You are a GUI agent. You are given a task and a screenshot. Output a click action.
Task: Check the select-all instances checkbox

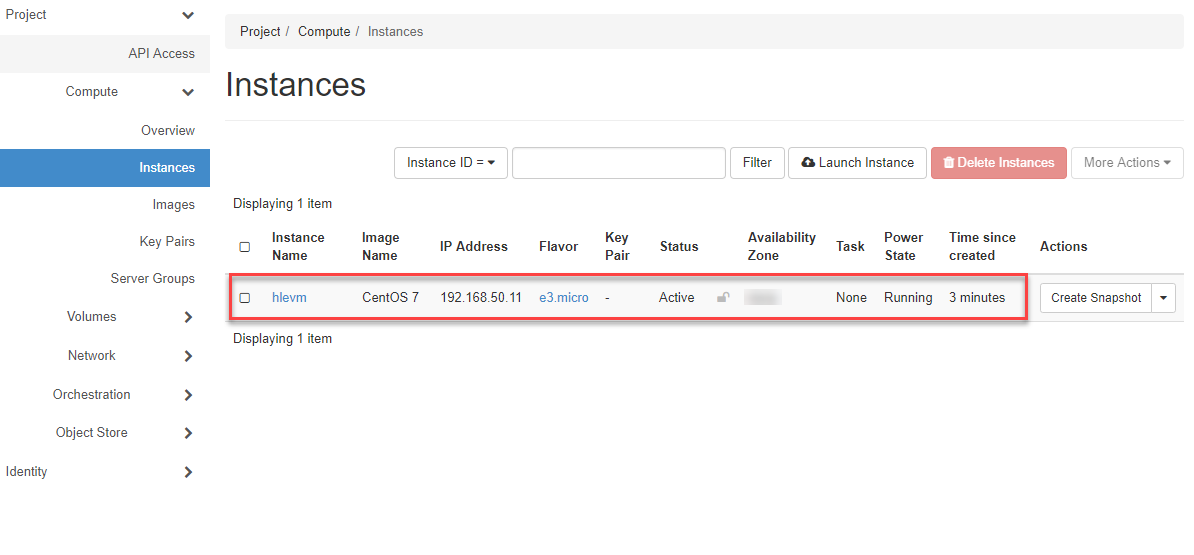(x=245, y=247)
